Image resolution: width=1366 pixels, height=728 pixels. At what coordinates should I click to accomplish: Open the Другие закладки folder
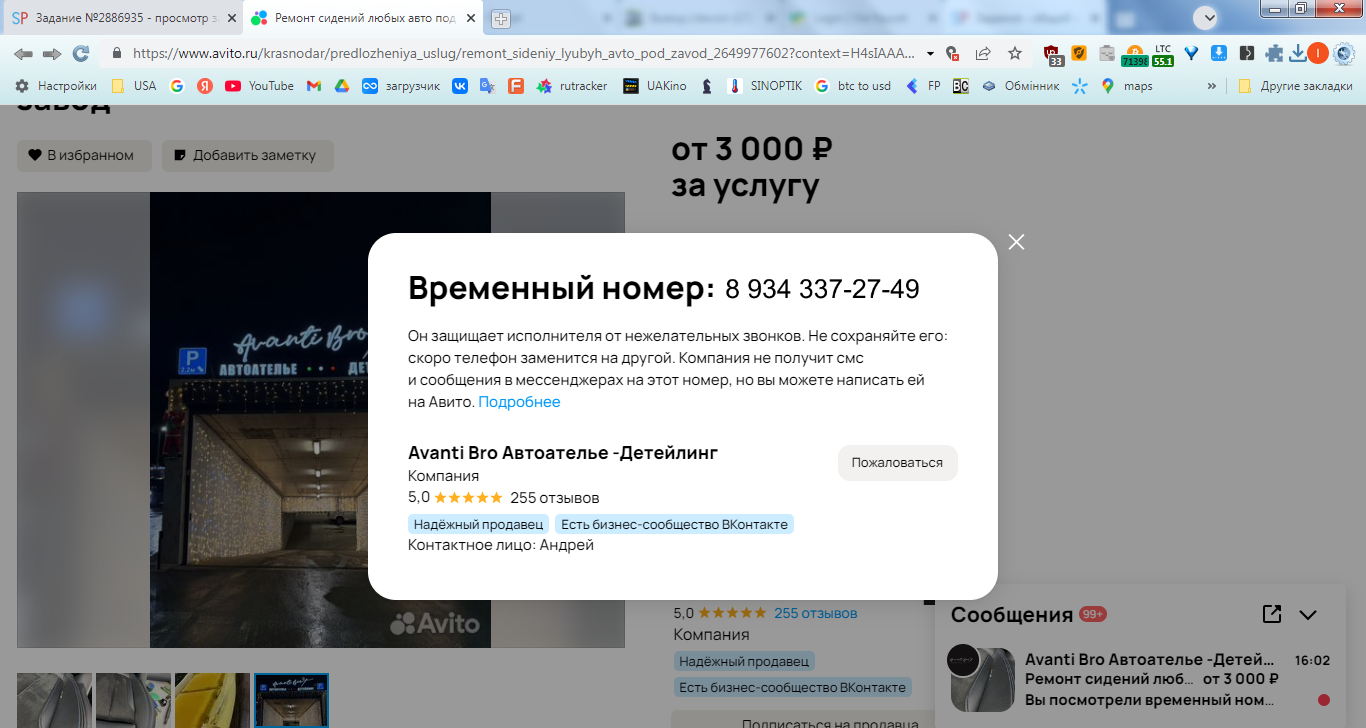tap(1295, 86)
